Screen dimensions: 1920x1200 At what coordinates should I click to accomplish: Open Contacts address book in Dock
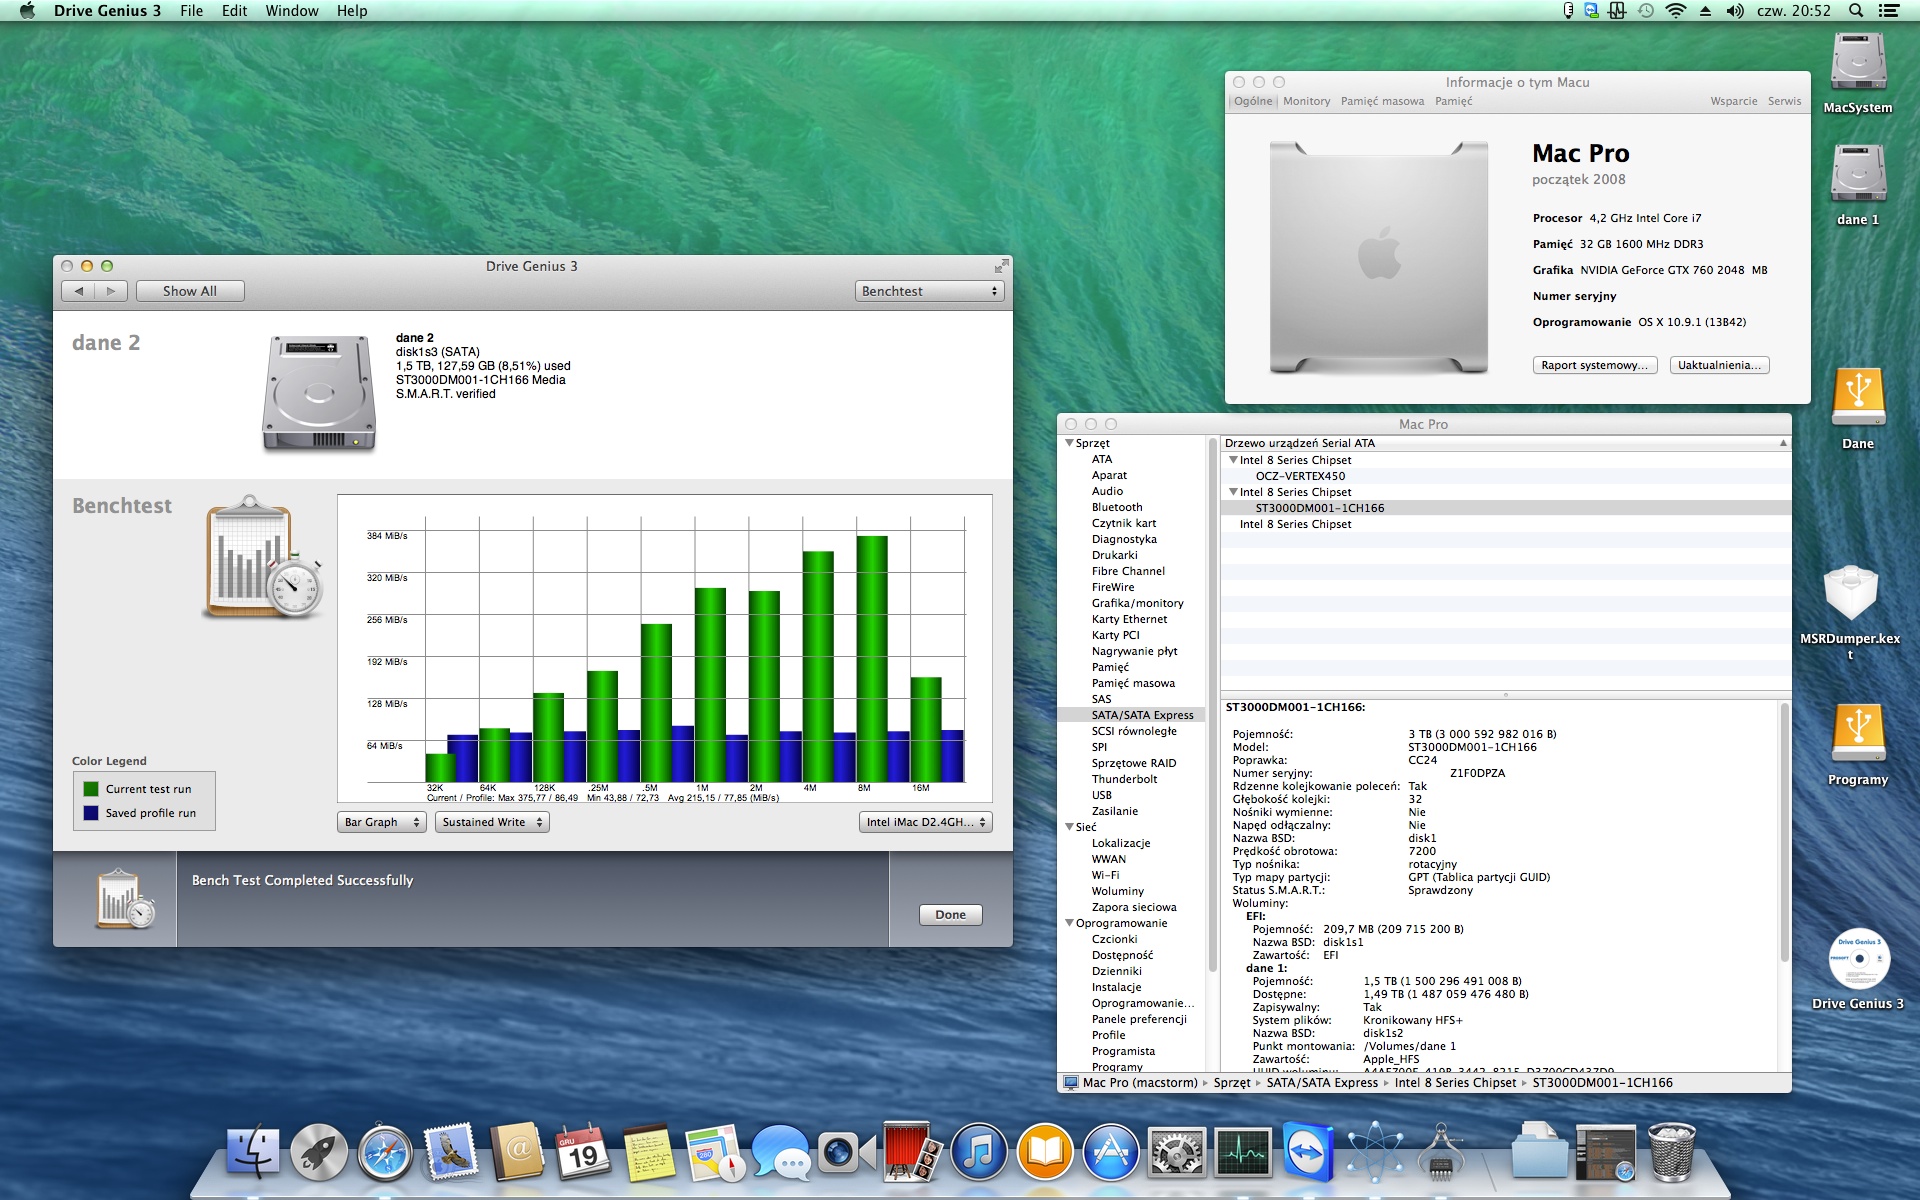coord(517,1153)
